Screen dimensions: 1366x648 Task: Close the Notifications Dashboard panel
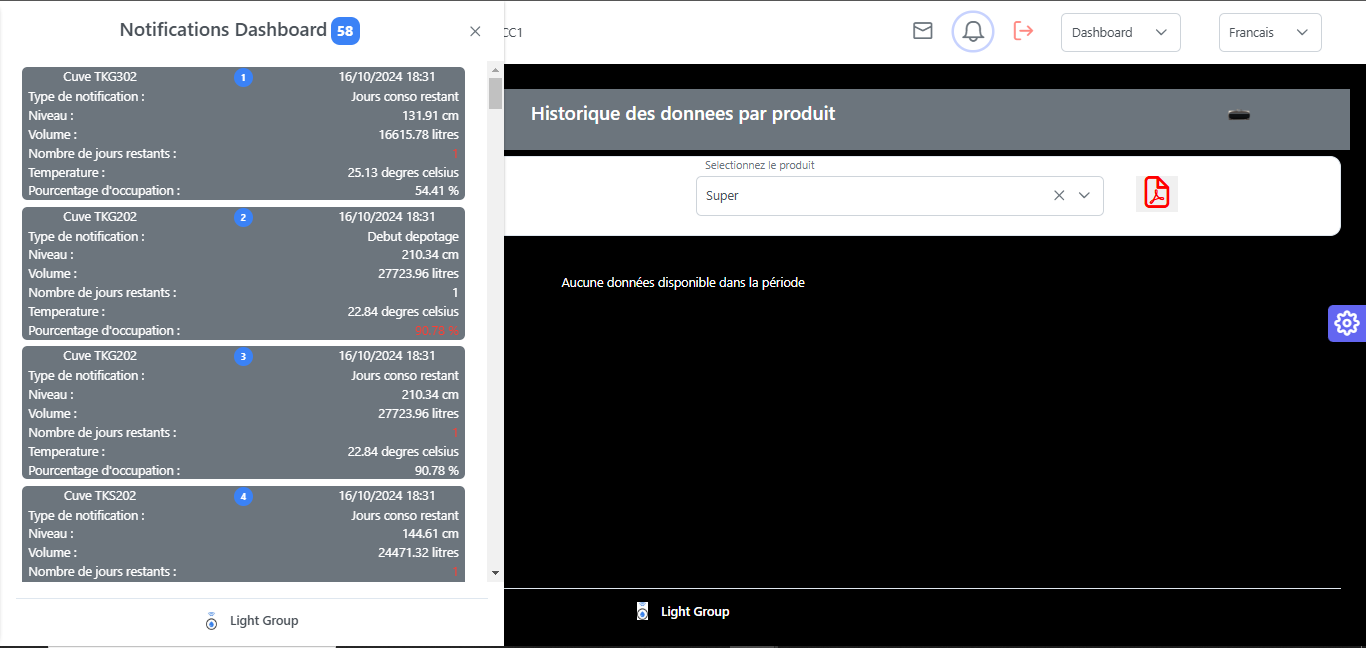click(475, 31)
